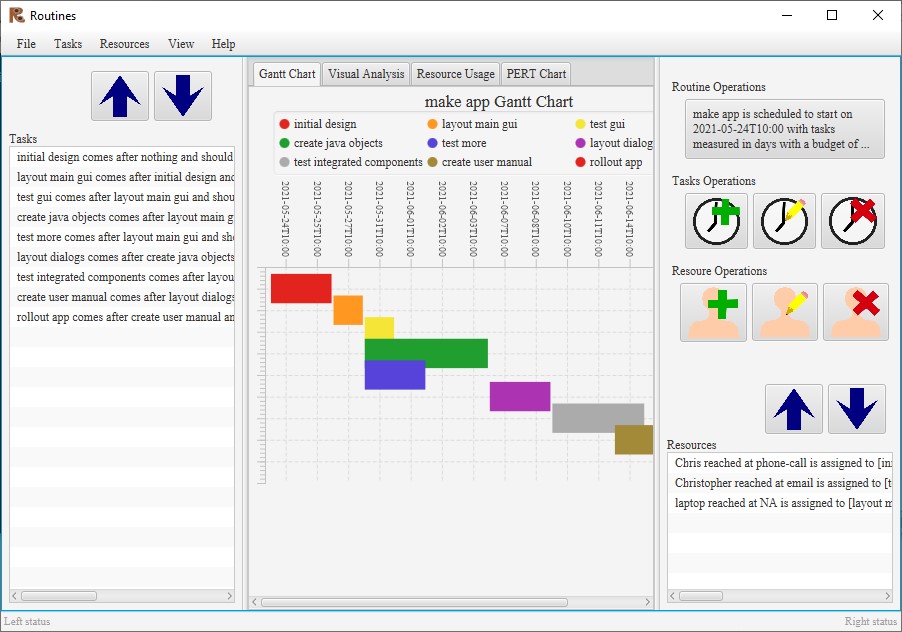Add a new task with the clock-plus icon
The image size is (902, 632).
tap(718, 221)
